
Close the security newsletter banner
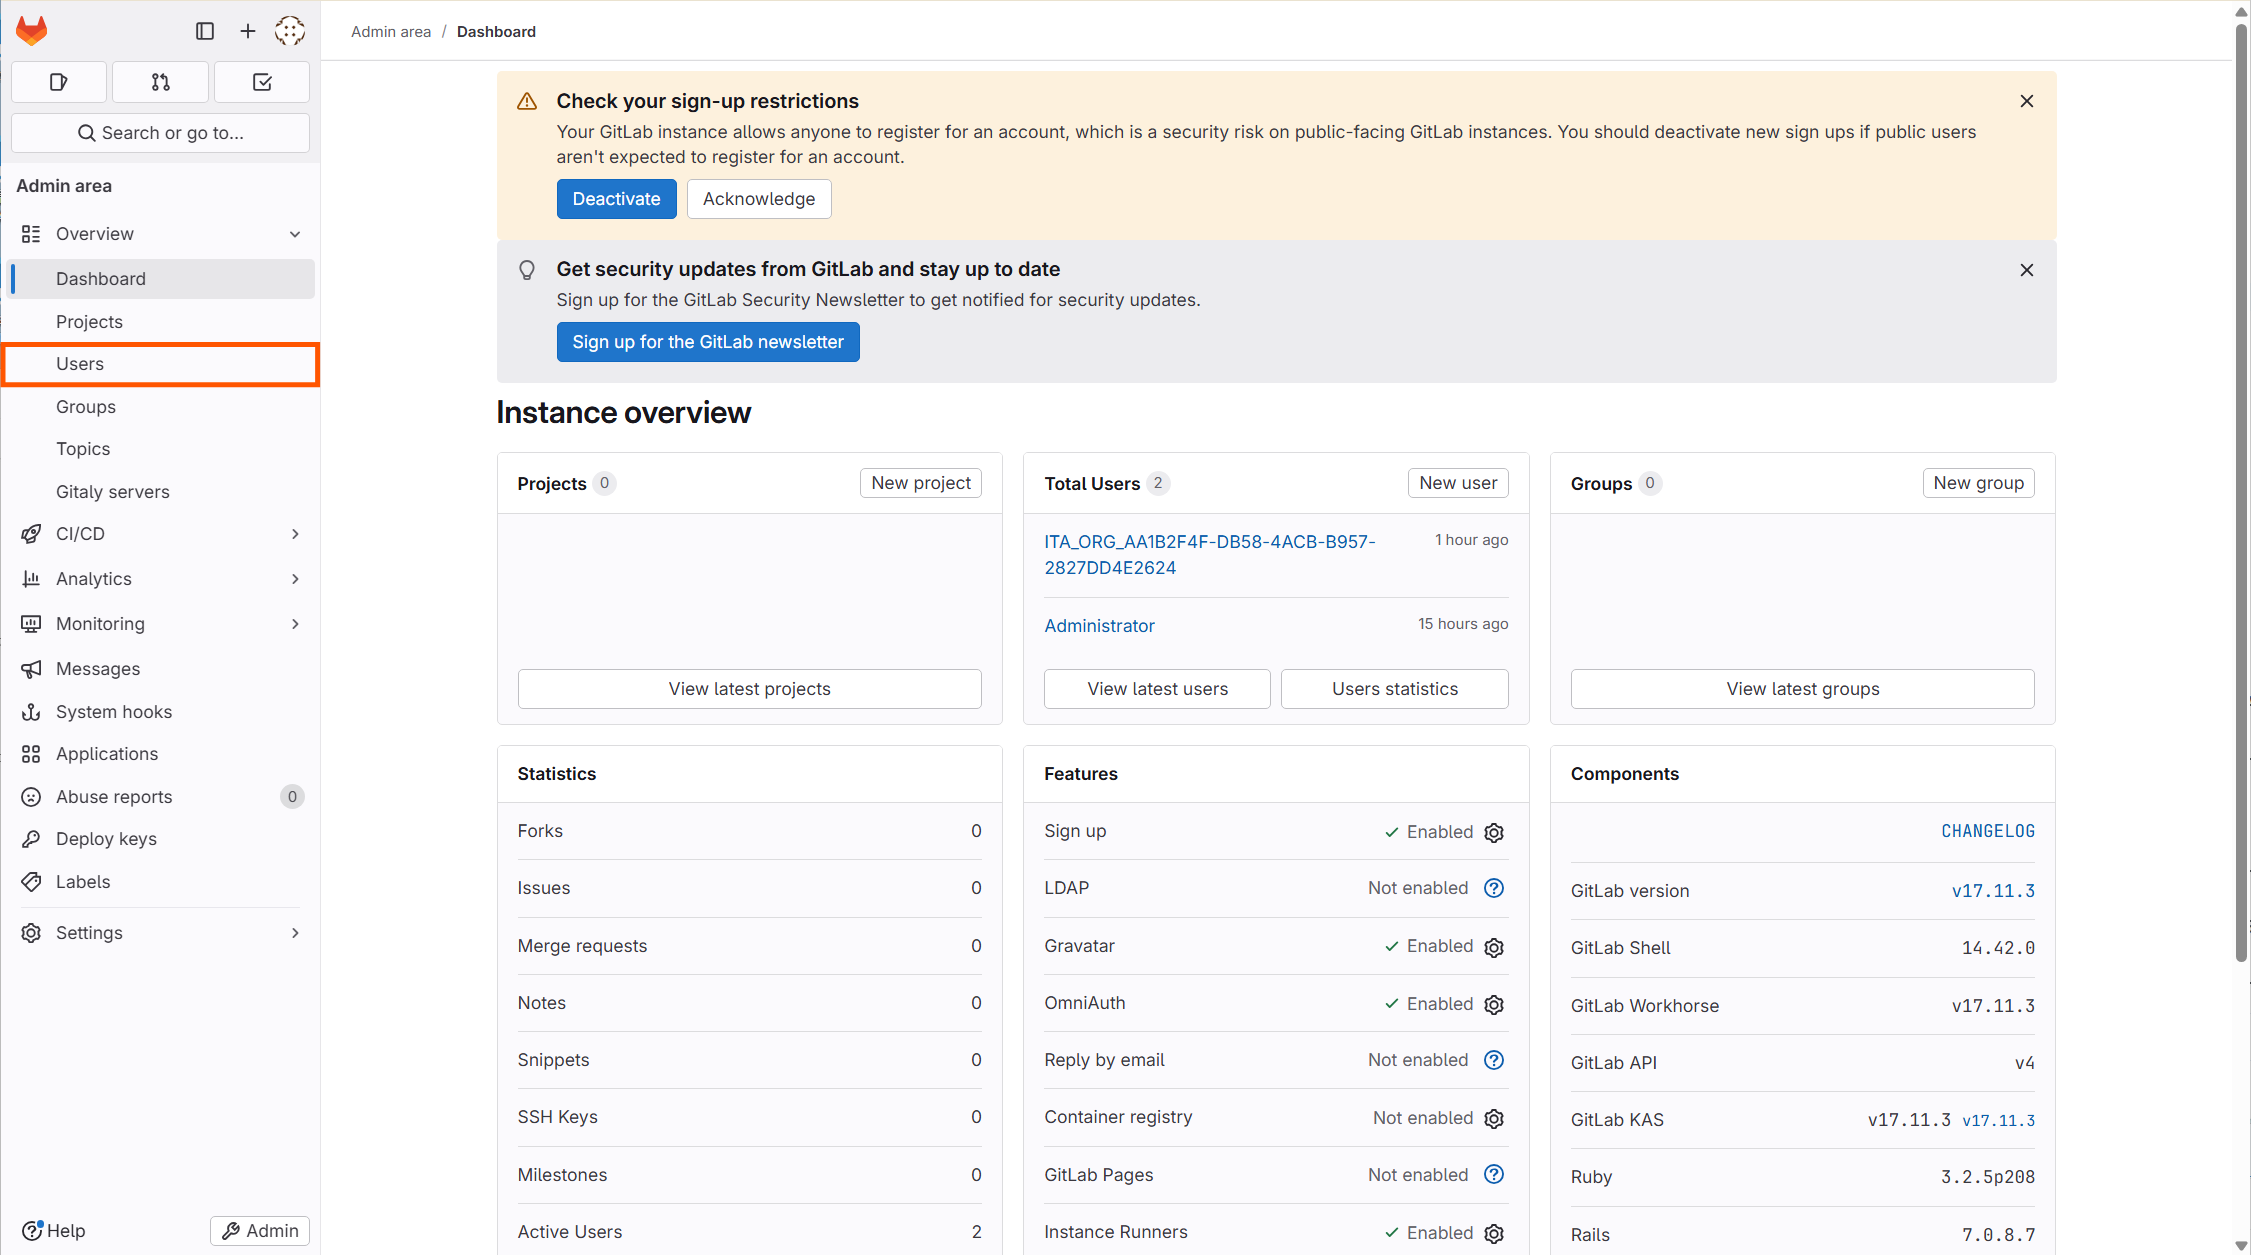click(2027, 270)
